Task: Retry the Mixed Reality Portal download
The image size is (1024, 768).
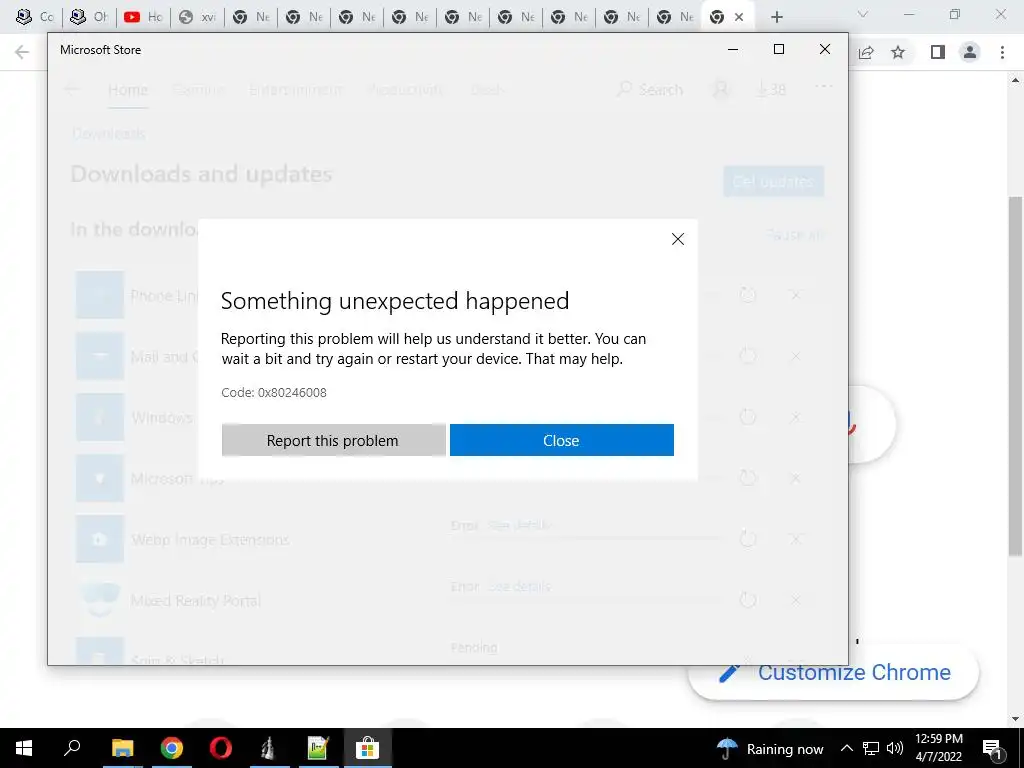Action: tap(748, 600)
